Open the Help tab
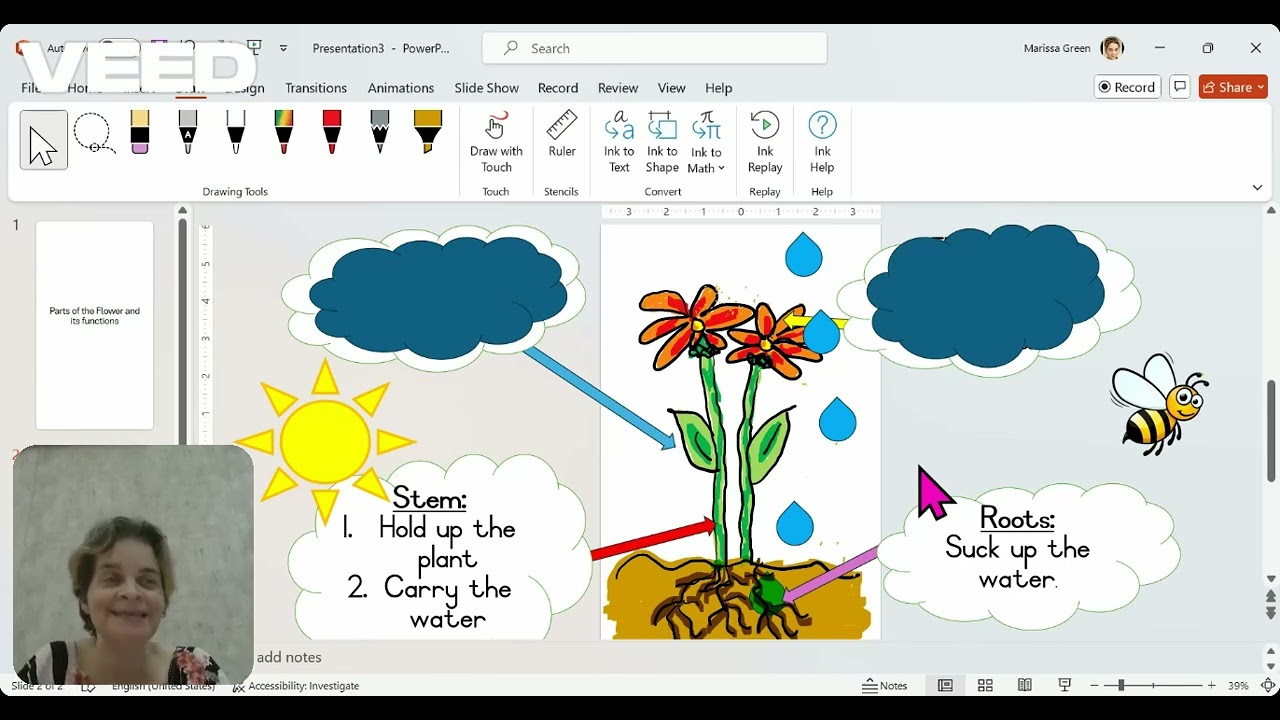This screenshot has width=1280, height=720. [719, 88]
